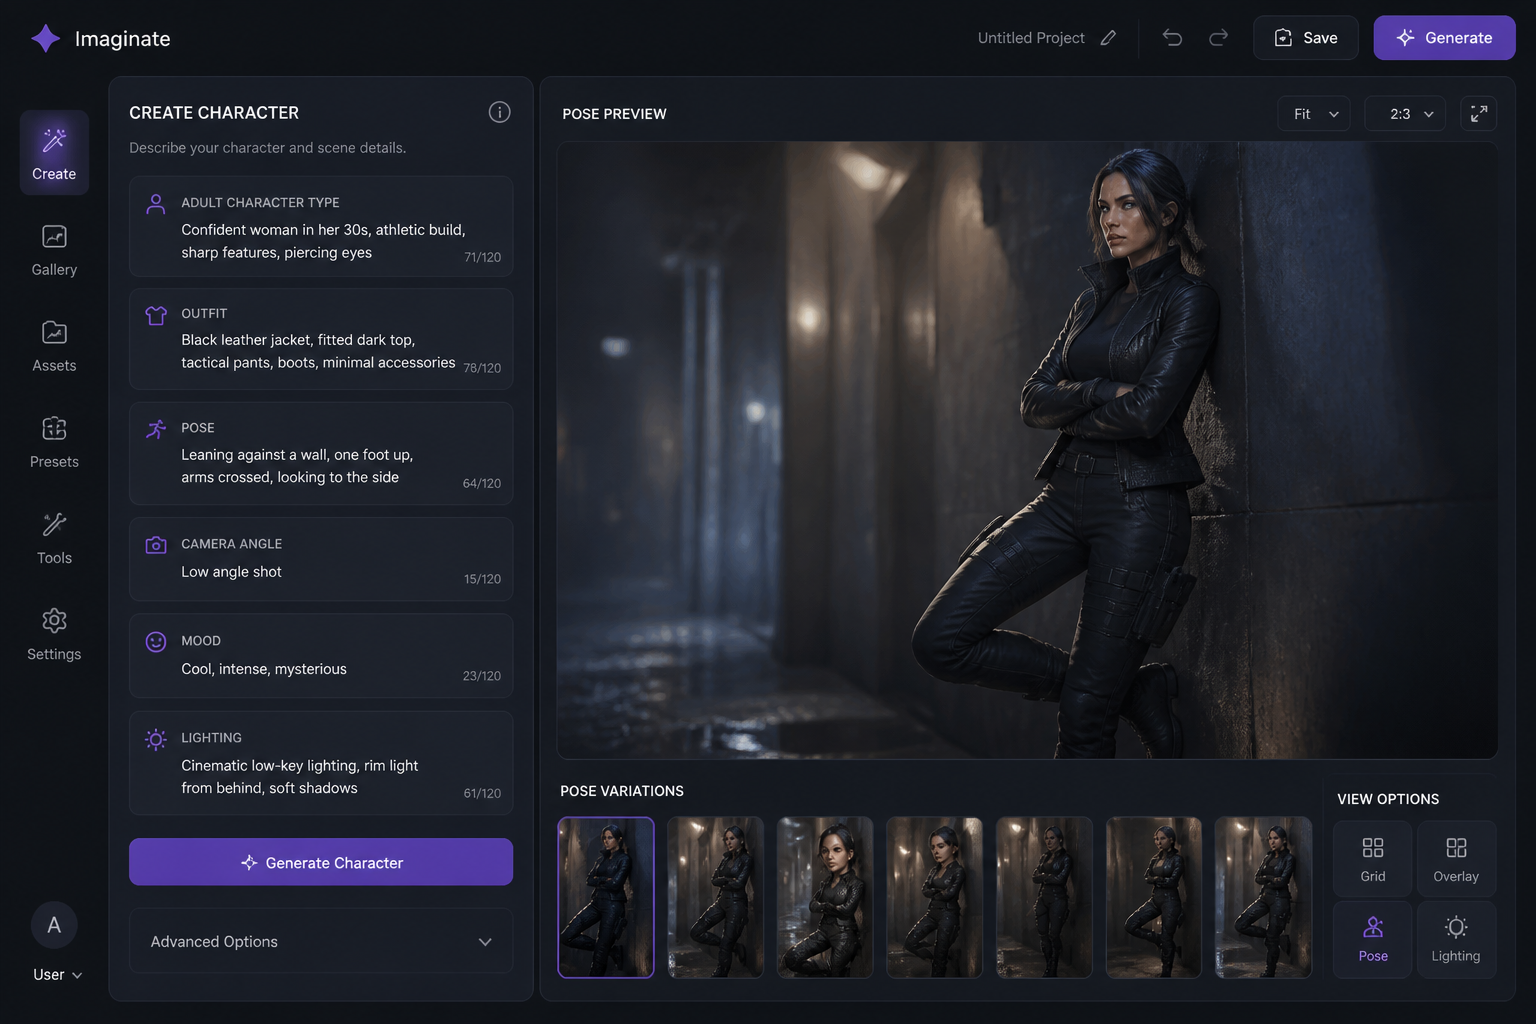Click the 71/120 character counter
The height and width of the screenshot is (1024, 1536).
pos(482,257)
